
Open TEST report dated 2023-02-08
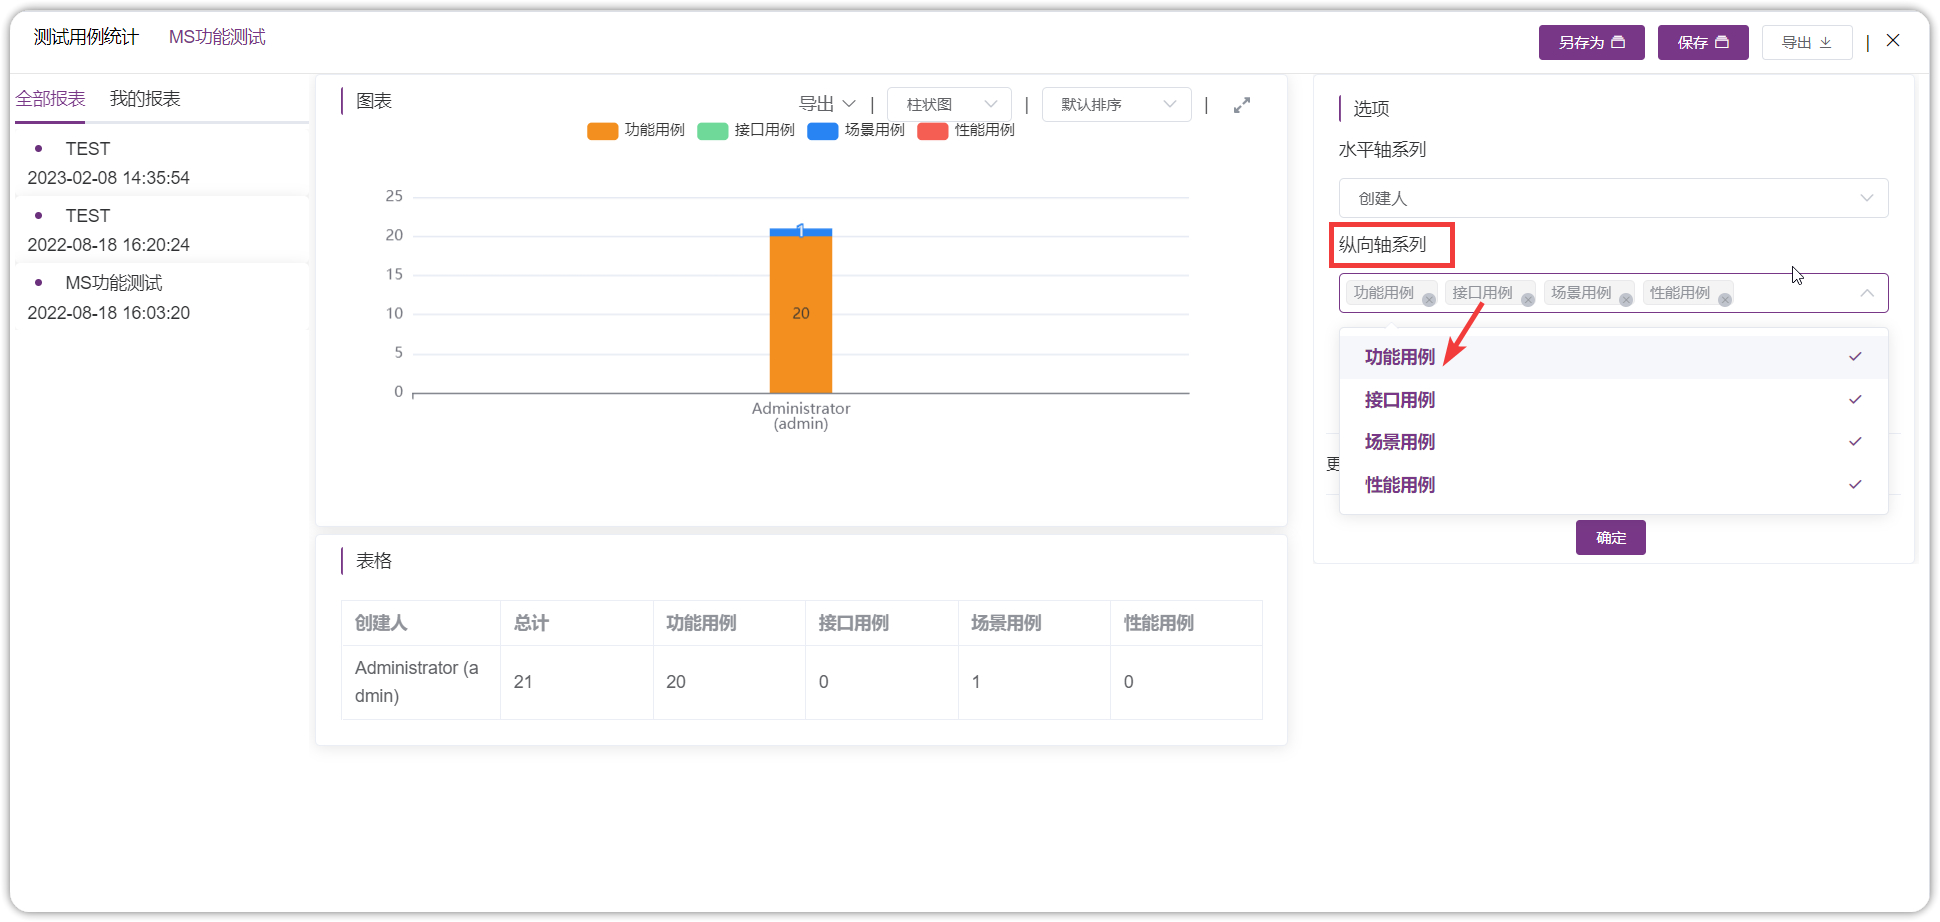point(161,163)
